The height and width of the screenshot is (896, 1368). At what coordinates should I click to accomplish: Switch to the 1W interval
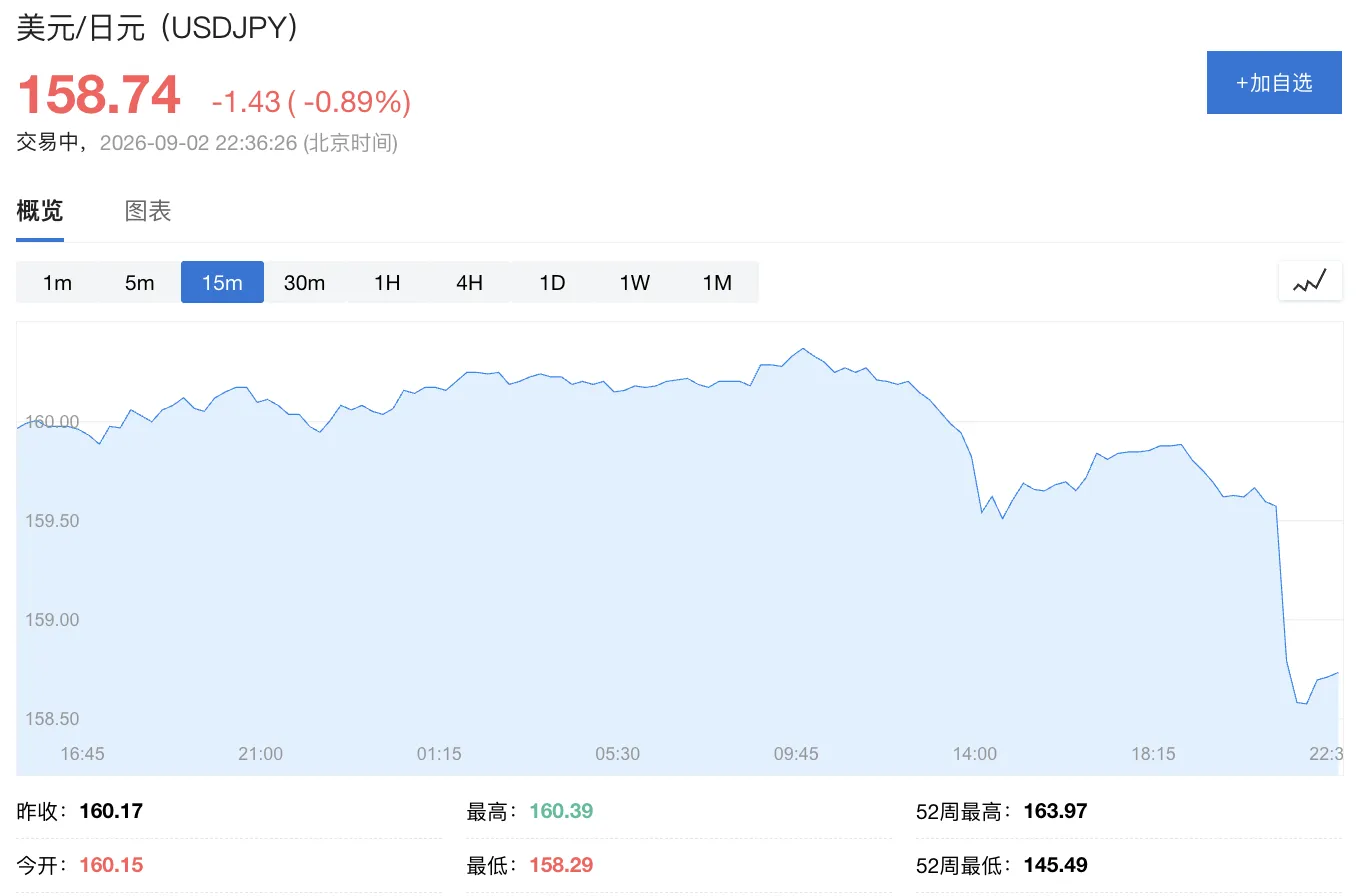click(635, 282)
